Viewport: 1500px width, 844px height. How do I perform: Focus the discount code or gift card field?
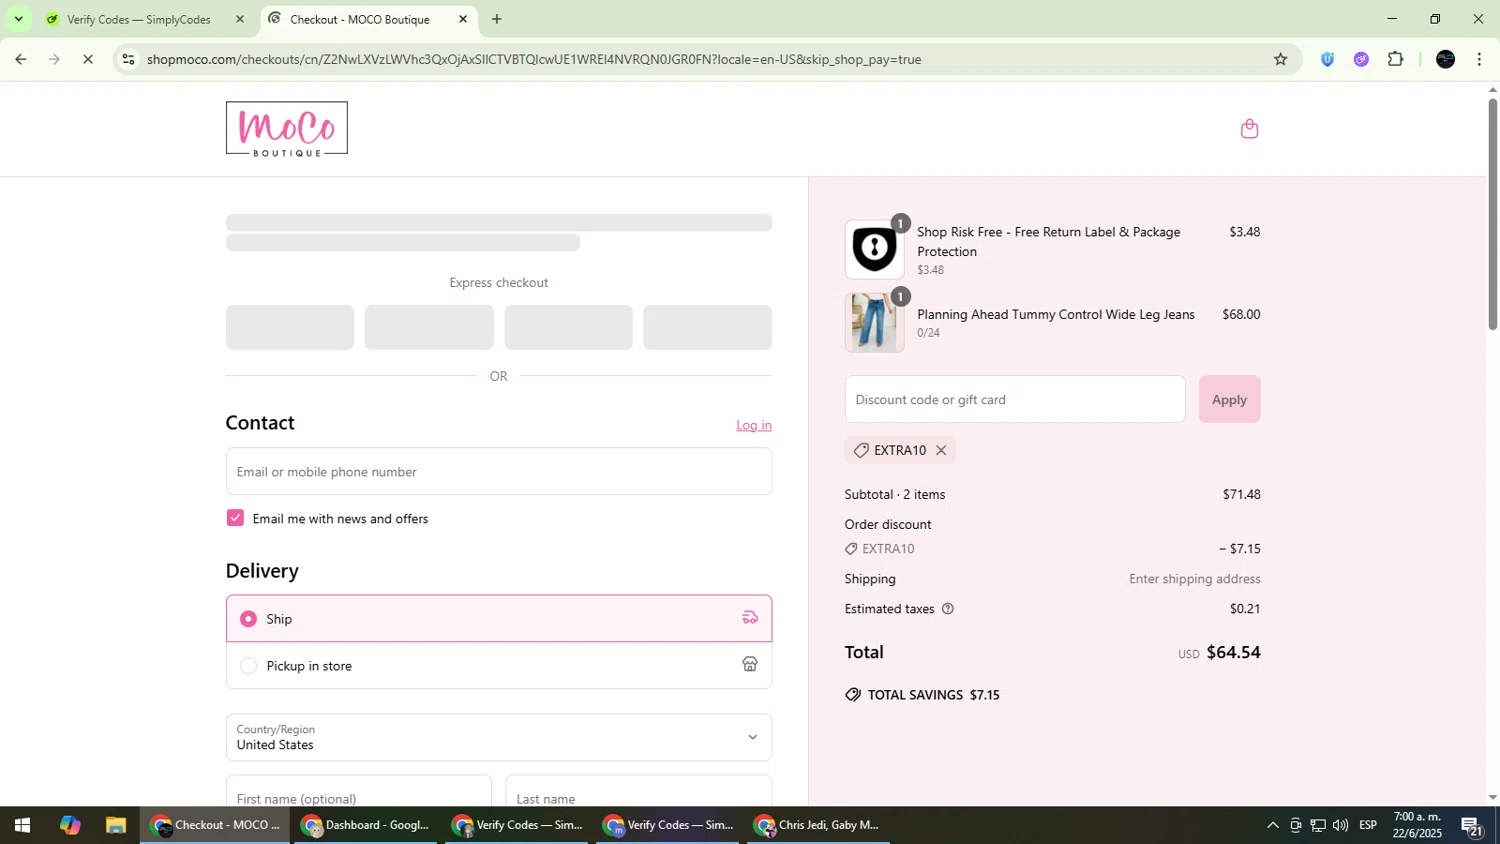tap(1015, 399)
